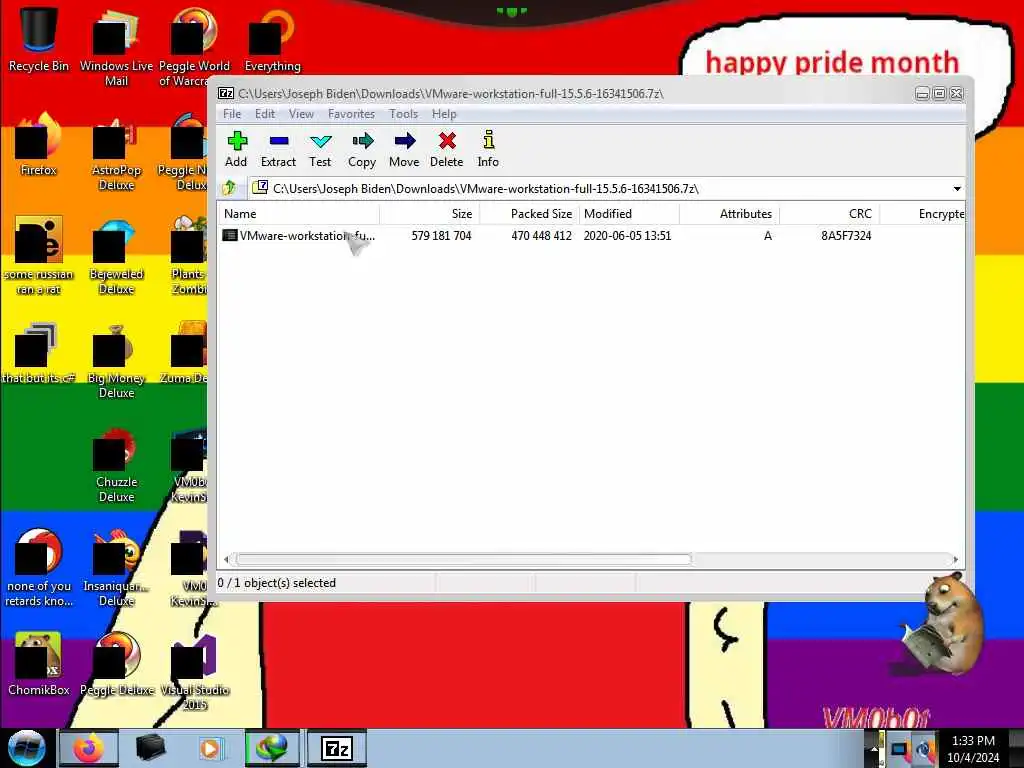Click the 7z taskbar button
The image size is (1024, 768).
pos(337,748)
